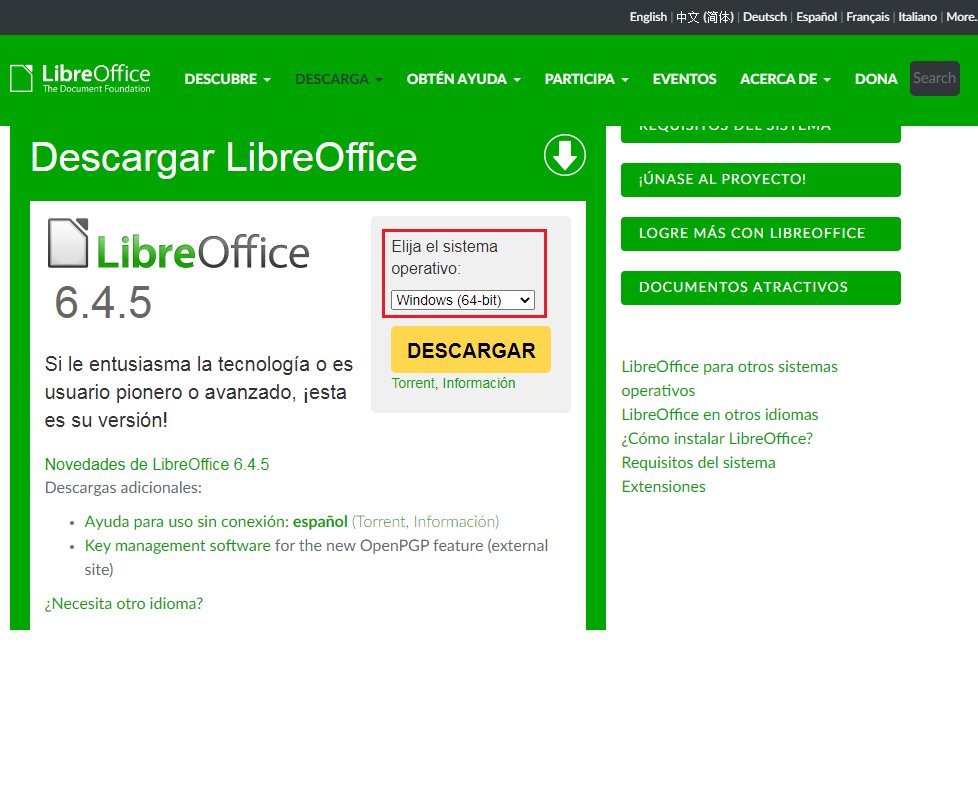The height and width of the screenshot is (800, 978).
Task: Go to the EVENTOS page
Action: click(684, 79)
